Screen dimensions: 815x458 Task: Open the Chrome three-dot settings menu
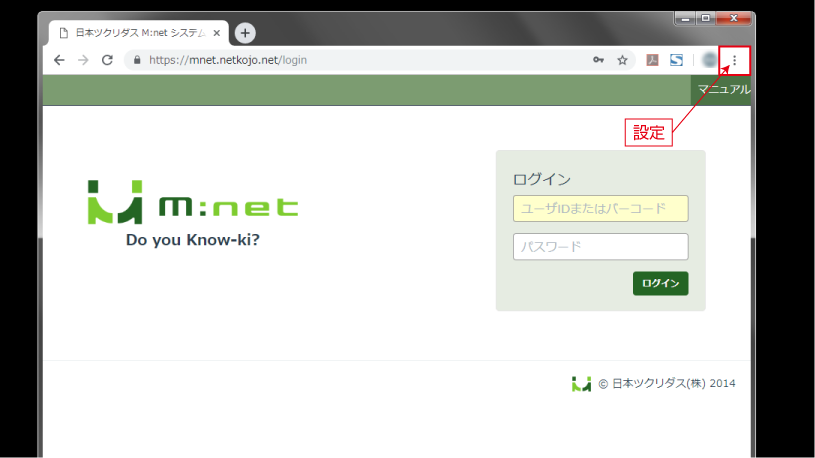[734, 60]
